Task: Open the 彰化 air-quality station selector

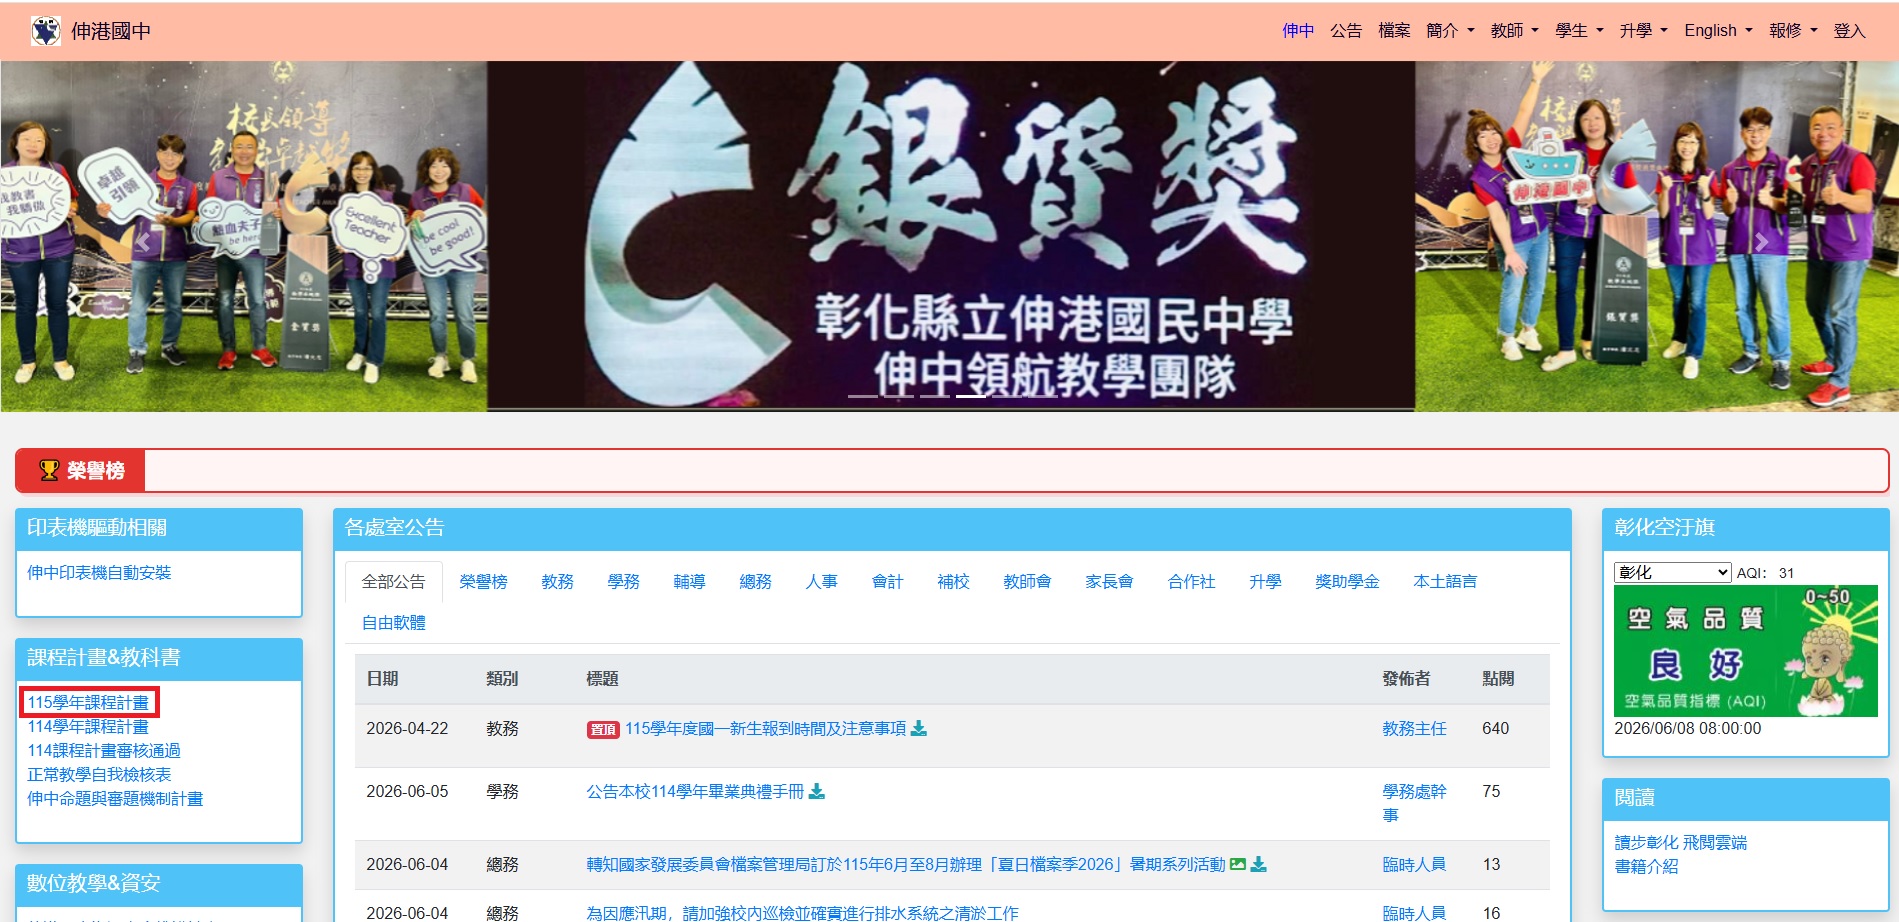Action: click(x=1672, y=573)
